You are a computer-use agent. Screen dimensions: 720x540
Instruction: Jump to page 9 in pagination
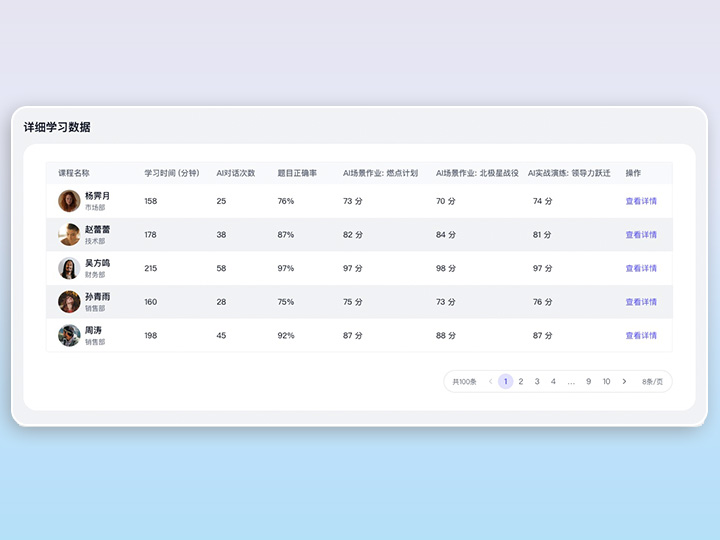pos(588,381)
